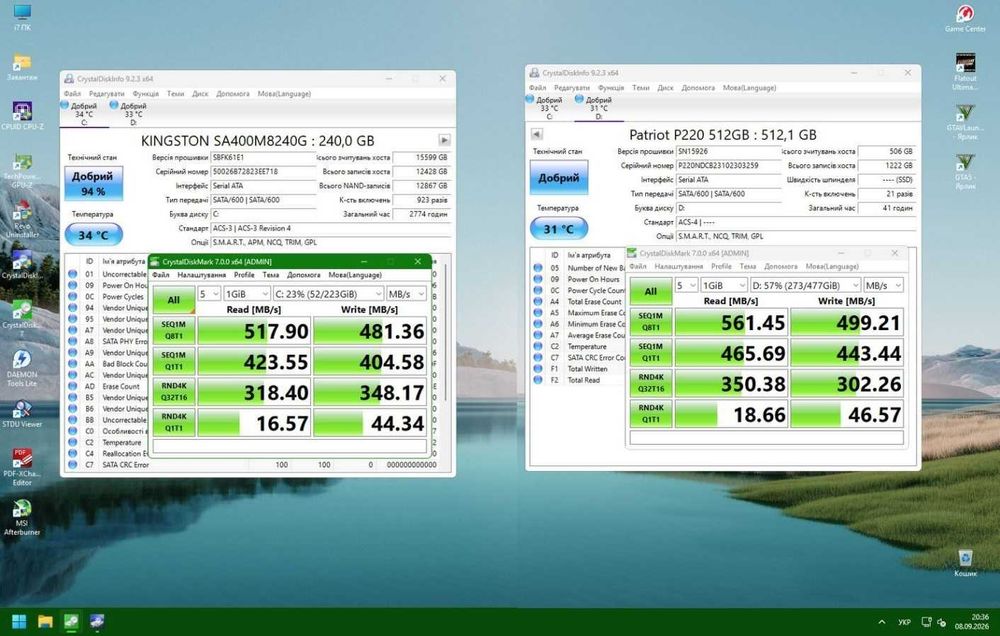Open the Game Center desktop icon
Screen dimensions: 1000x636
(965, 18)
